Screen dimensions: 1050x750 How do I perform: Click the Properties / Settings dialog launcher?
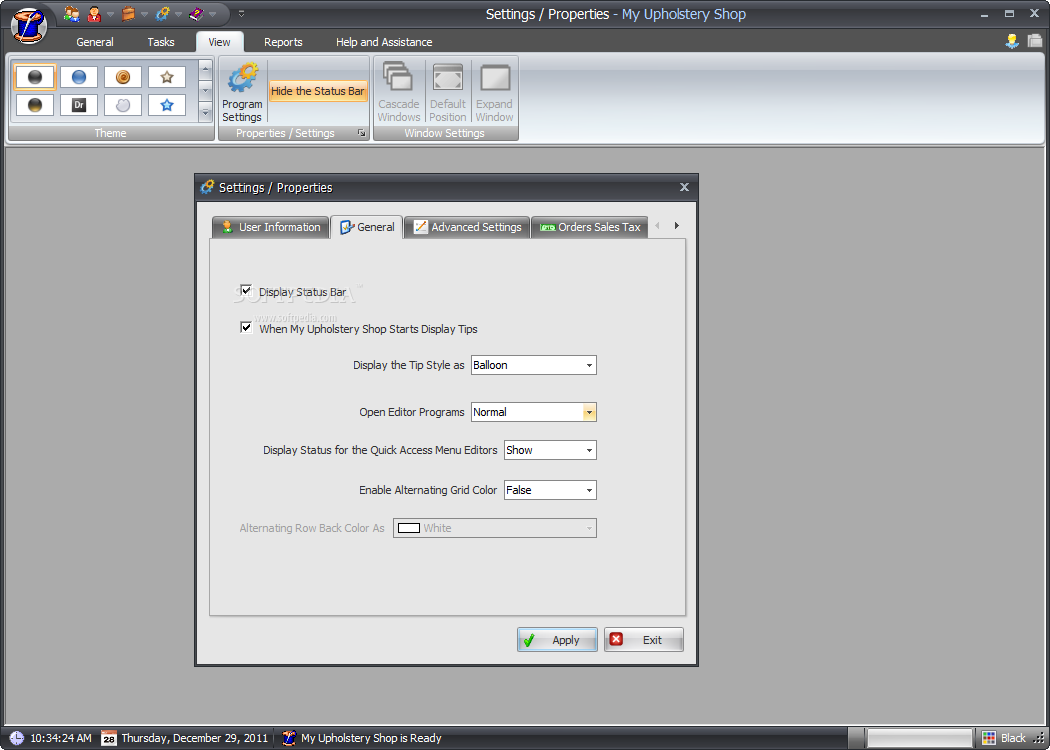tap(362, 133)
